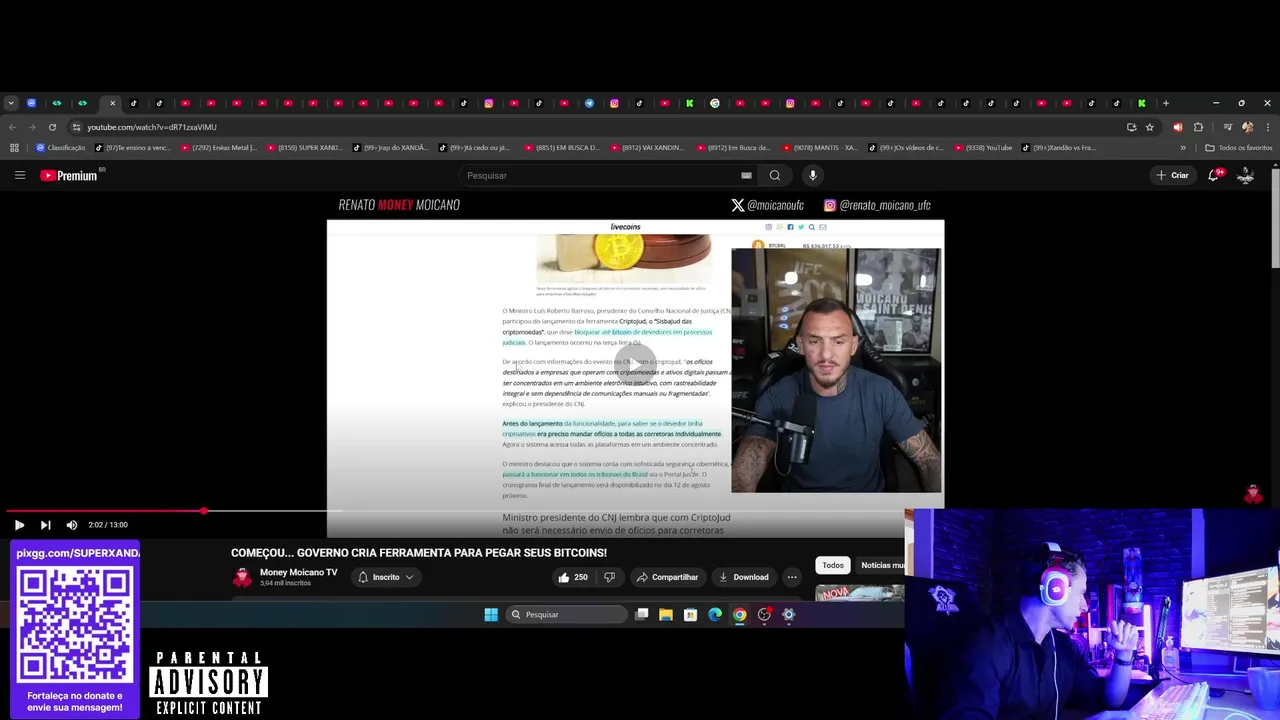Mute the video volume speaker icon

[x=72, y=525]
